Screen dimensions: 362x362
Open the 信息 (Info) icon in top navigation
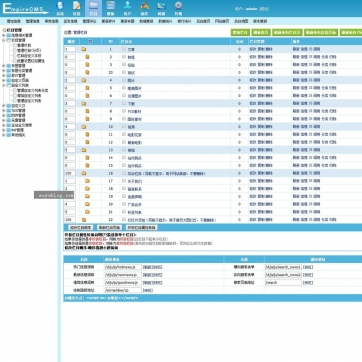tap(77, 8)
